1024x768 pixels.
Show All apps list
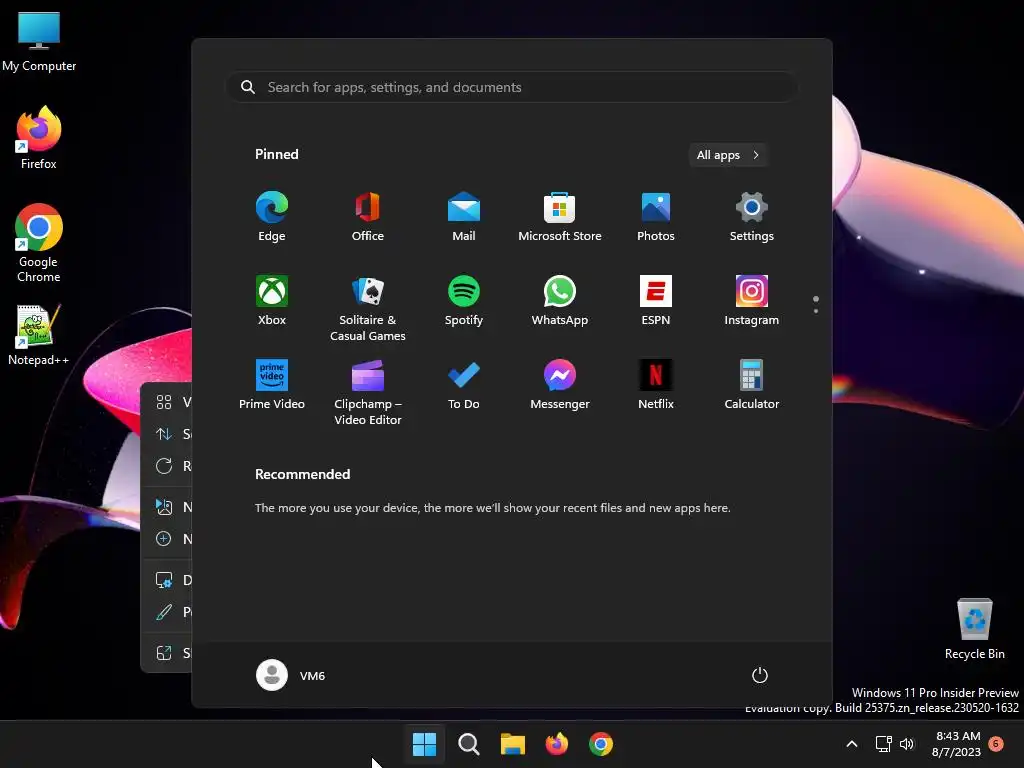pyautogui.click(x=728, y=155)
